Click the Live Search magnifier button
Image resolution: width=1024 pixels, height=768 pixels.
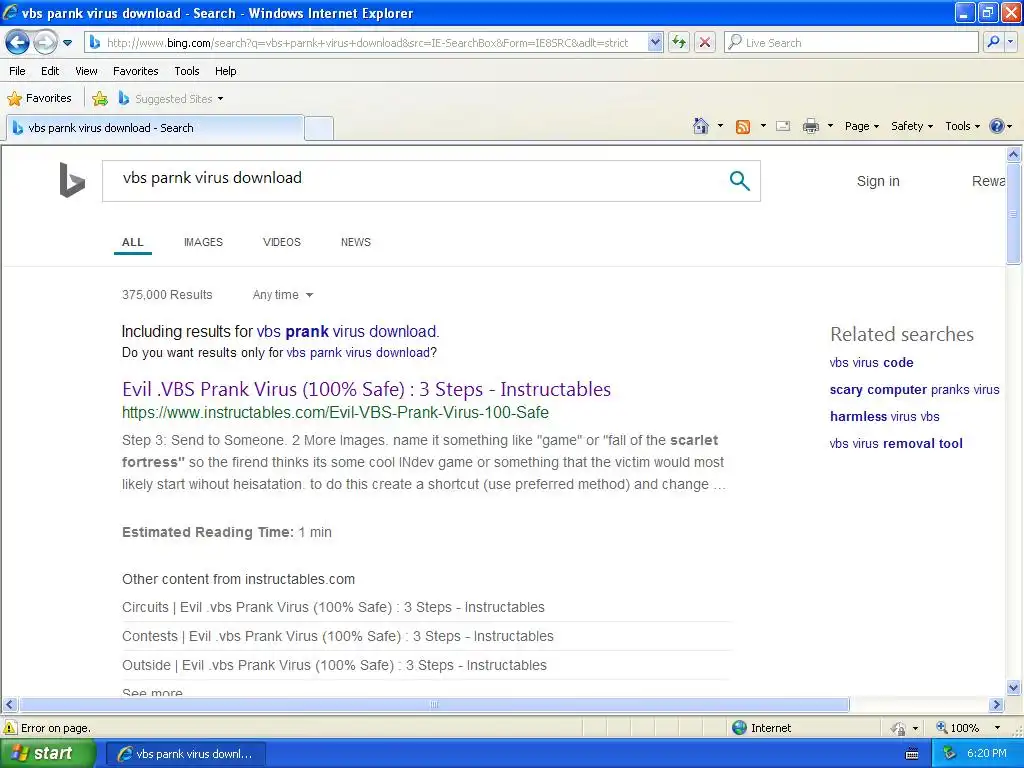pyautogui.click(x=993, y=42)
